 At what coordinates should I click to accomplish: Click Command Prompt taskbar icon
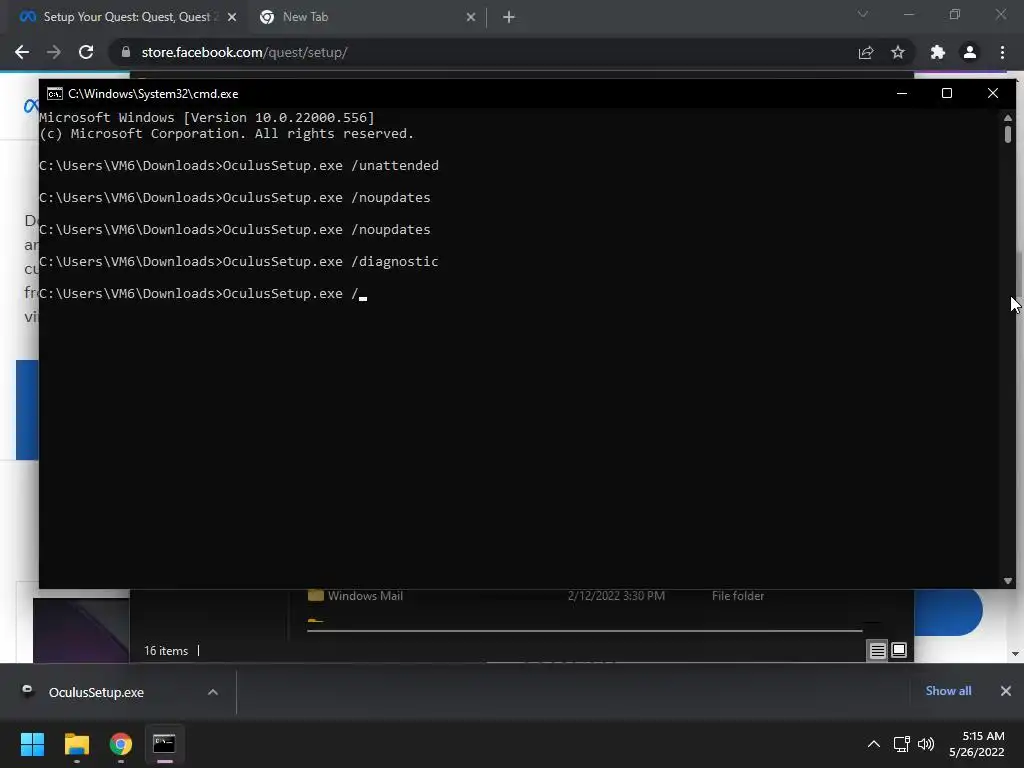[165, 744]
